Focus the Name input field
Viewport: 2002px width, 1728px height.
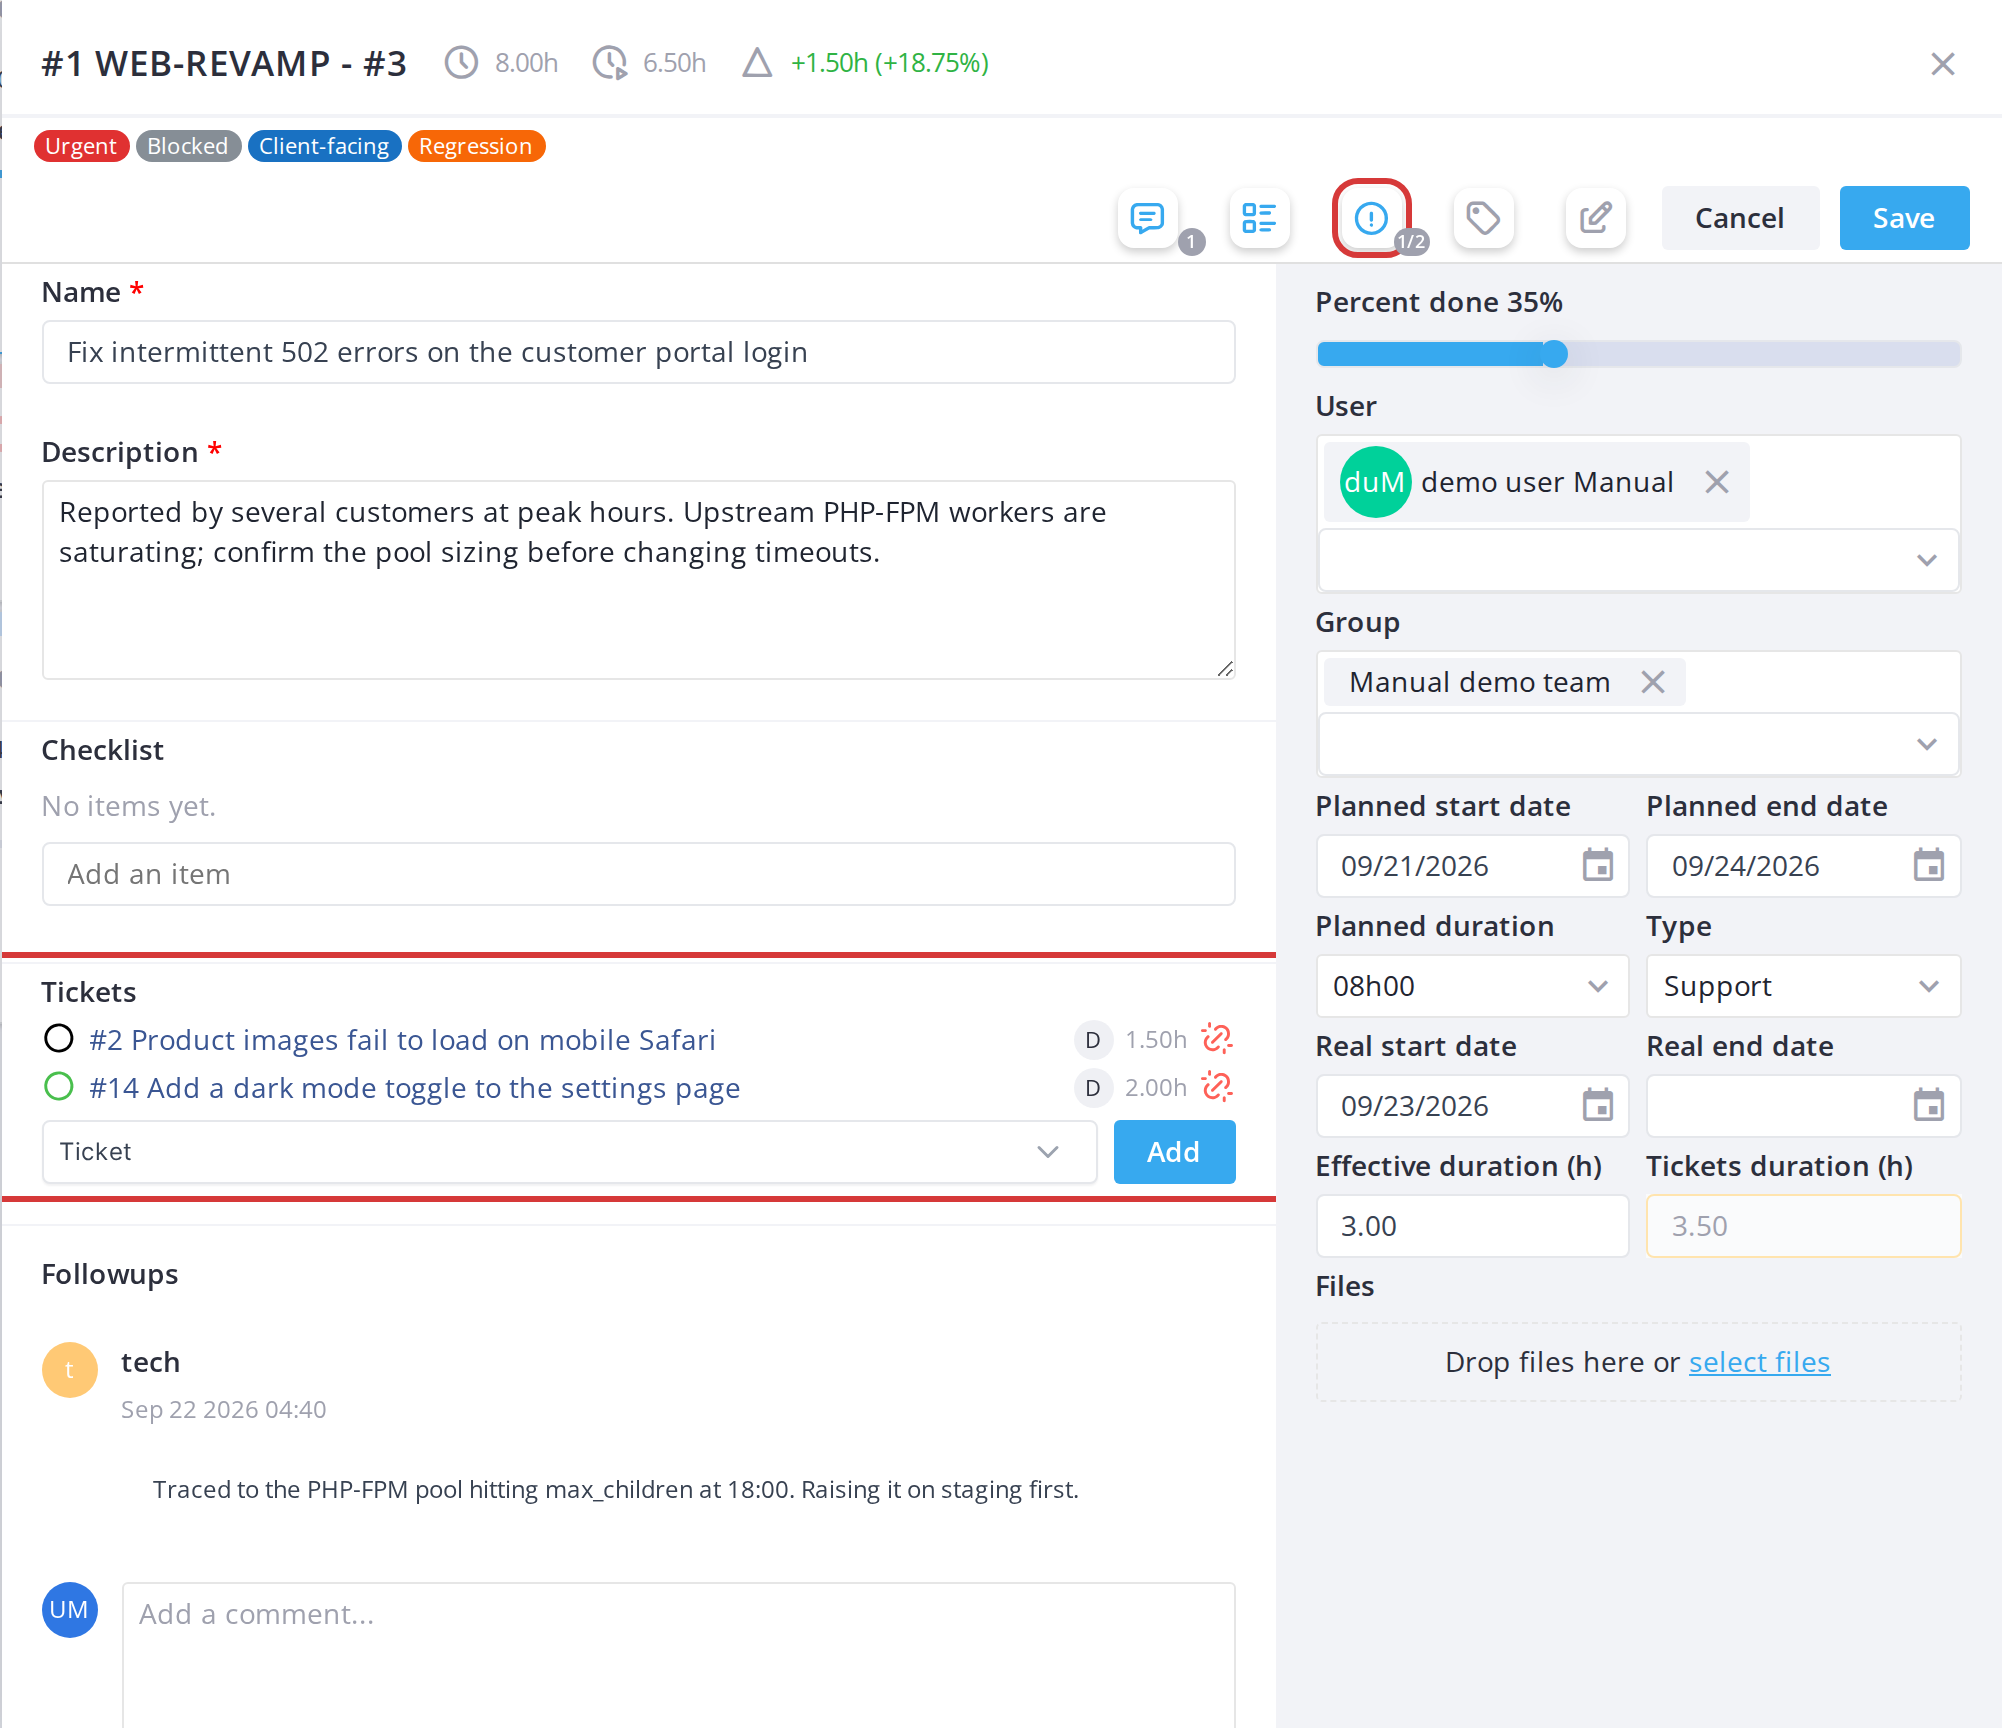point(639,352)
